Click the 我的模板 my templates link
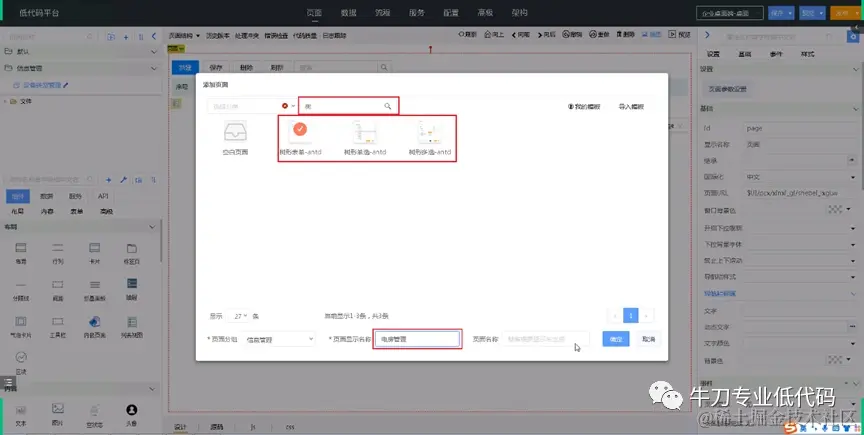 [x=584, y=106]
